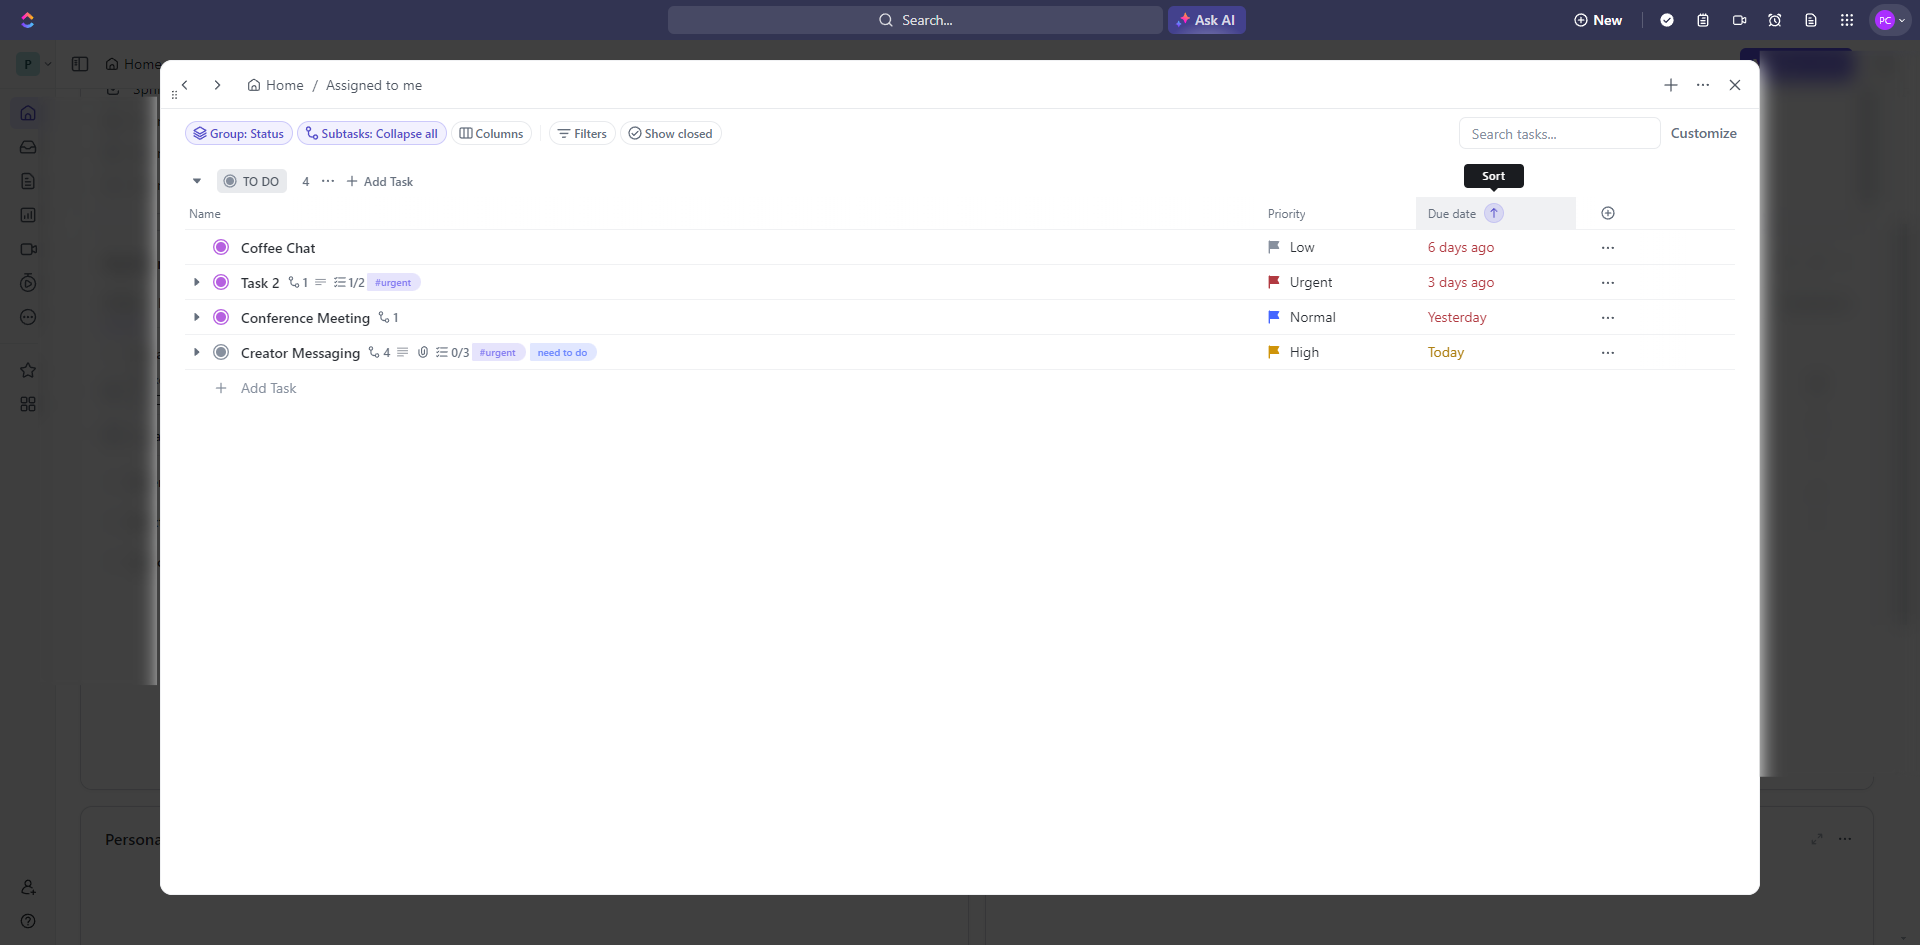1920x945 pixels.
Task: Open the Task 2 row ellipsis menu
Action: [1608, 282]
